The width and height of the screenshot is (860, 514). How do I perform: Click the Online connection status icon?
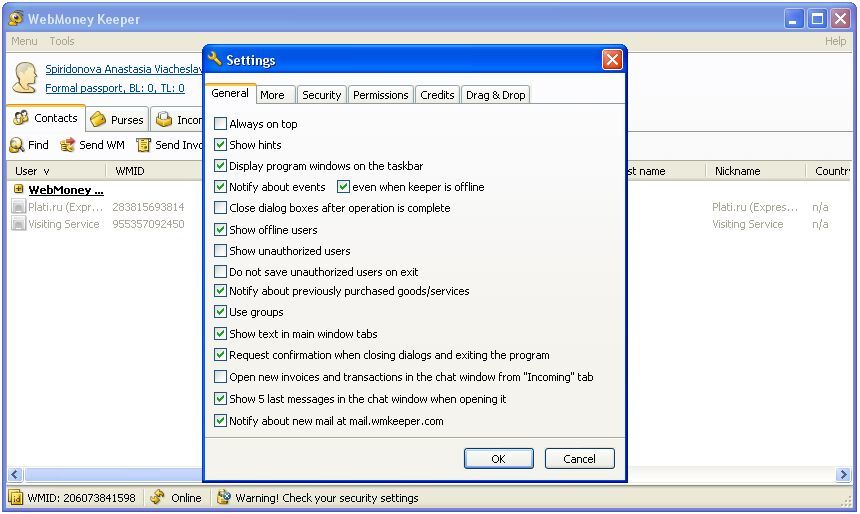[157, 498]
